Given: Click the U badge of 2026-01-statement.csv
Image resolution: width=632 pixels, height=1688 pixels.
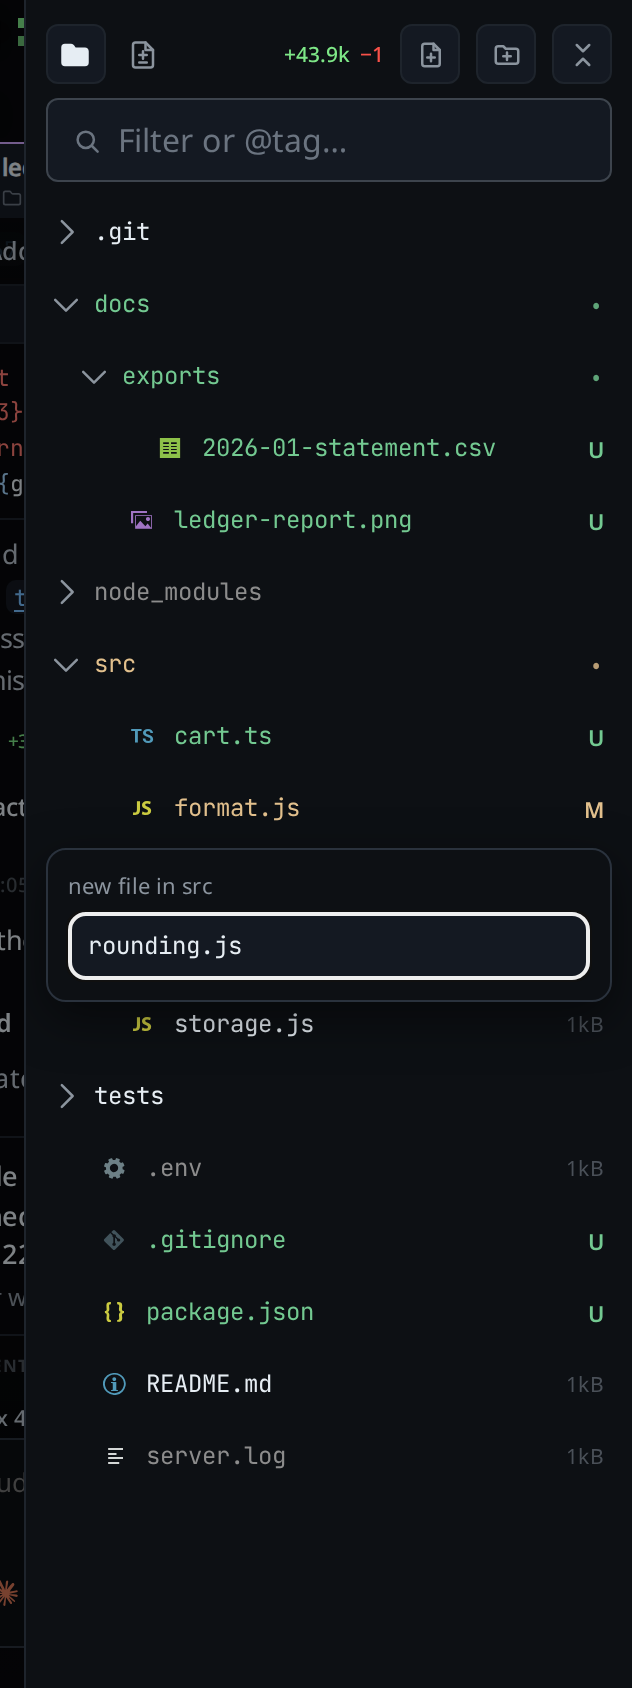Looking at the screenshot, I should coord(596,450).
